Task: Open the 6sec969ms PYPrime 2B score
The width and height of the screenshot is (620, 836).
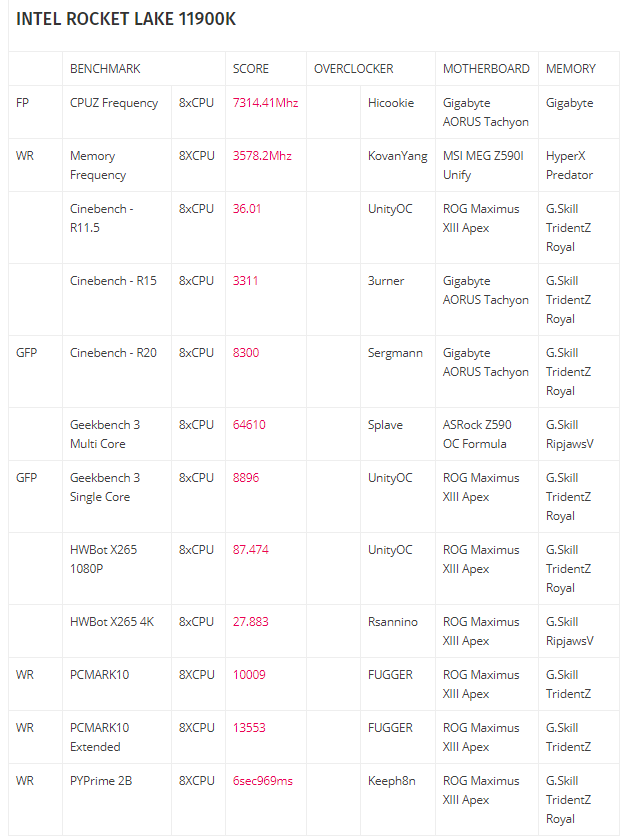Action: tap(262, 781)
